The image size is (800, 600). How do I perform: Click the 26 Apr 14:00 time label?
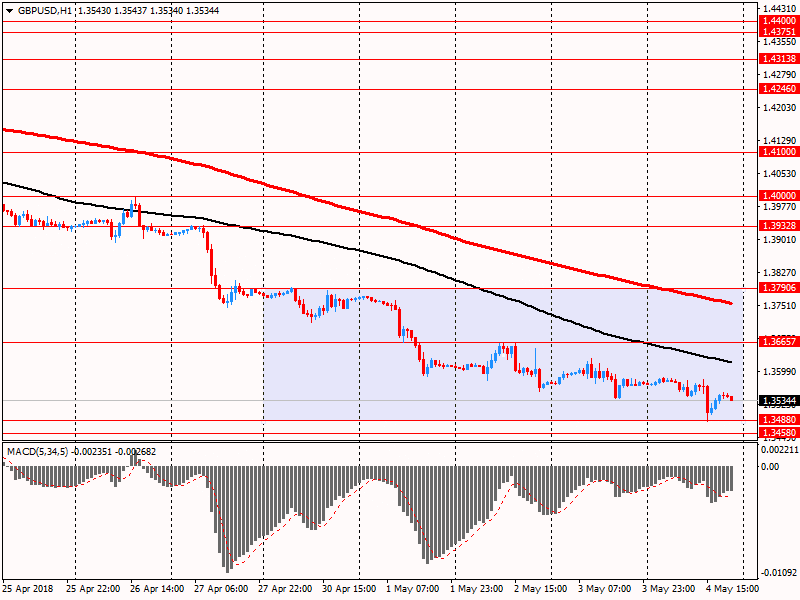tap(157, 589)
